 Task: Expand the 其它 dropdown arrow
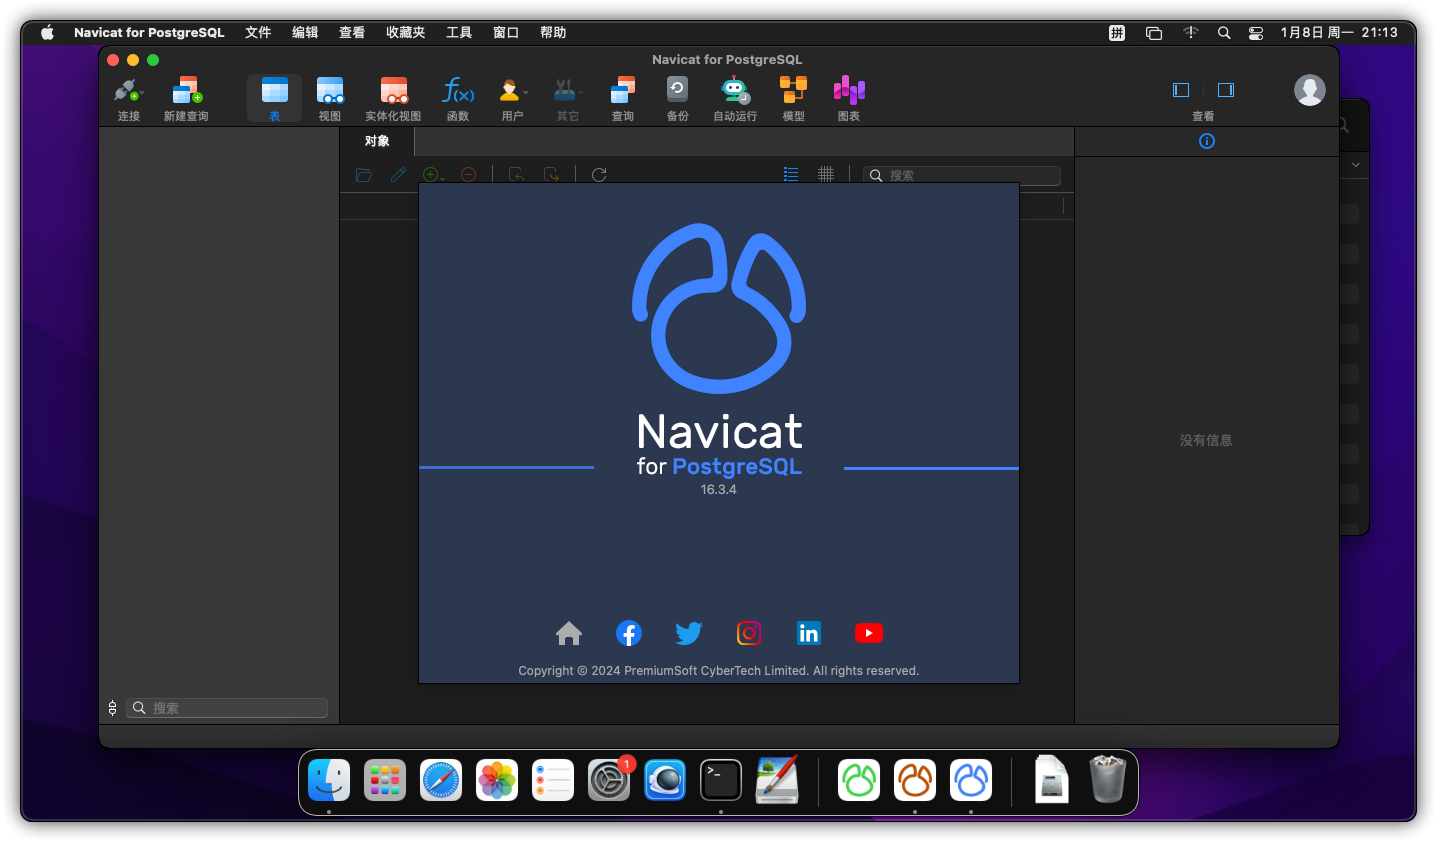581,93
